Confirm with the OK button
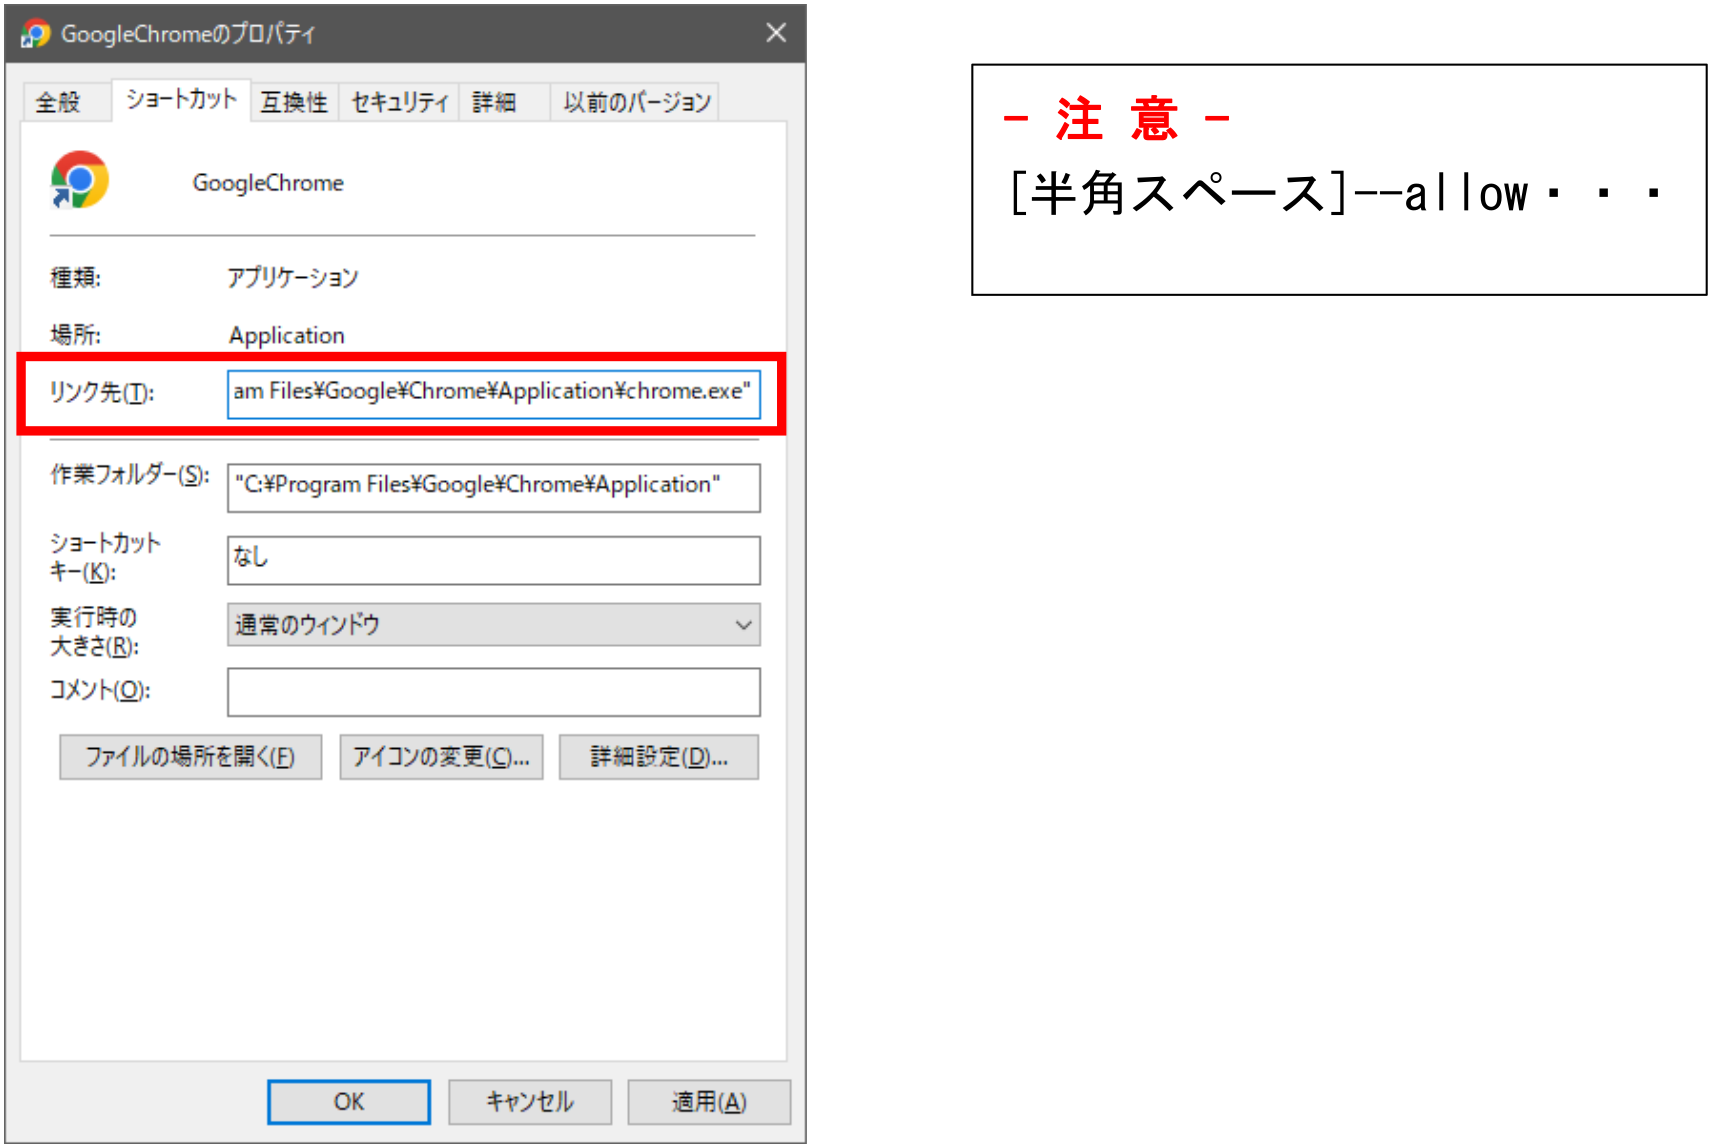This screenshot has height=1147, width=1717. [349, 1102]
